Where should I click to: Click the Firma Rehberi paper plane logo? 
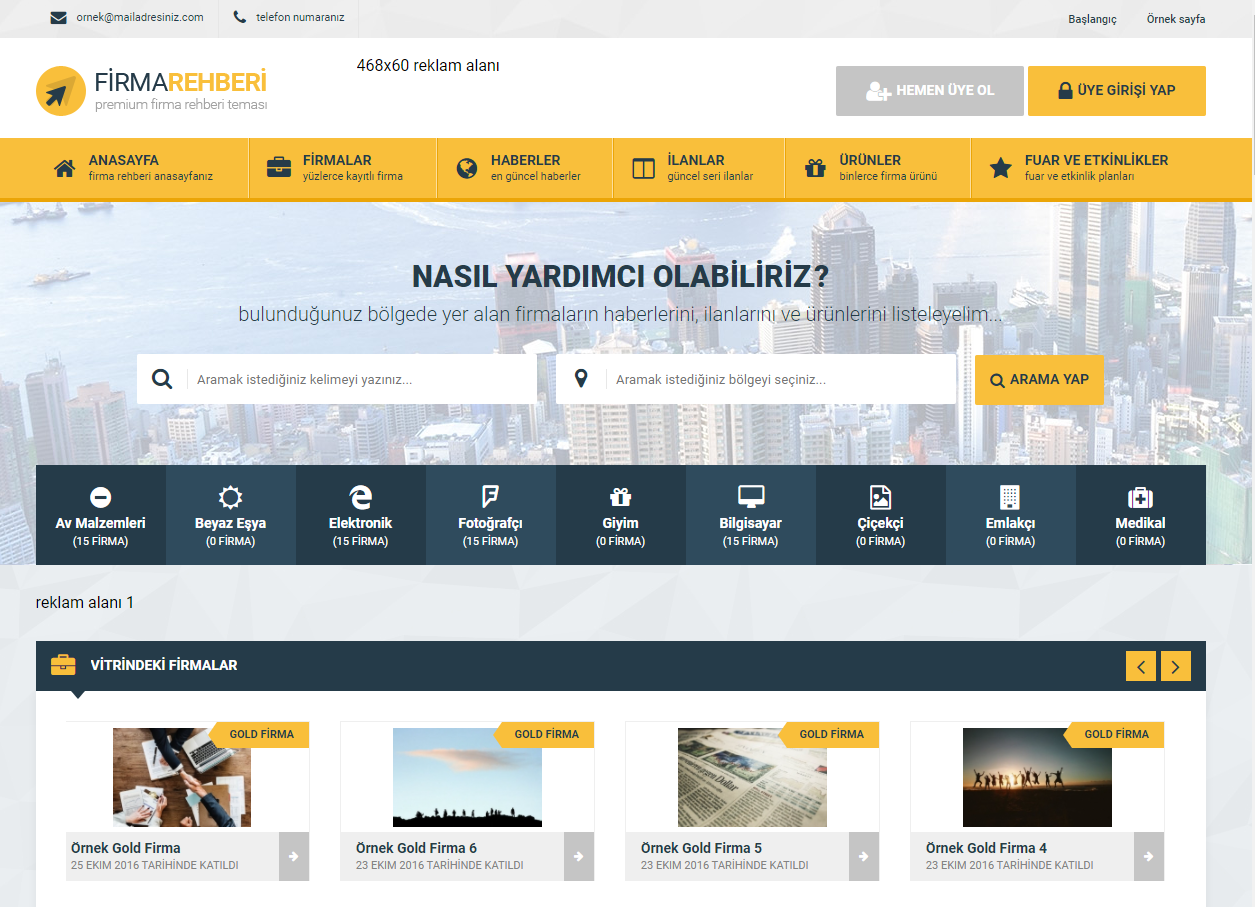(x=60, y=91)
